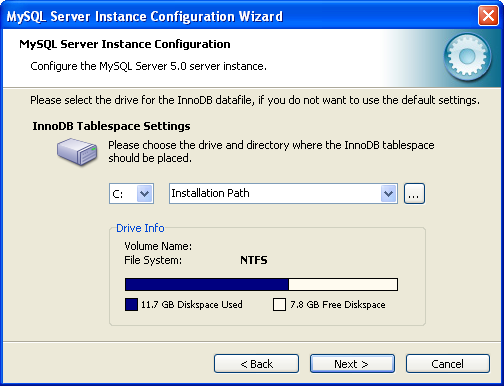The height and width of the screenshot is (386, 504).
Task: Click the 7.8 GB Free Diskspace text
Action: pyautogui.click(x=338, y=305)
